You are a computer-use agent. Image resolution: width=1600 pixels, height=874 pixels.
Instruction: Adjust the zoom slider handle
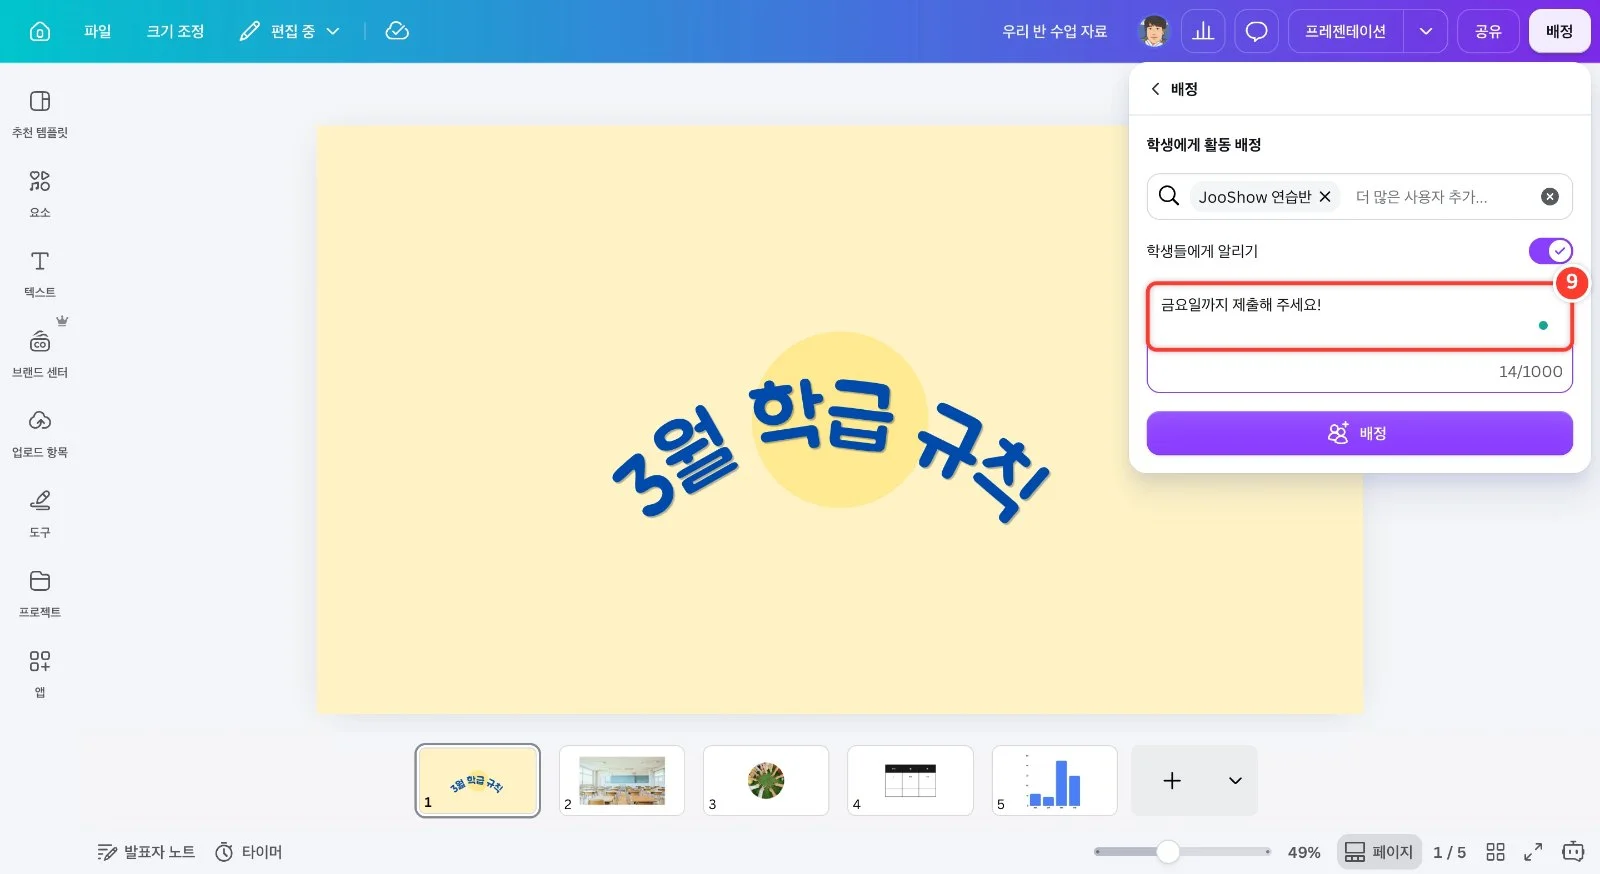tap(1168, 852)
